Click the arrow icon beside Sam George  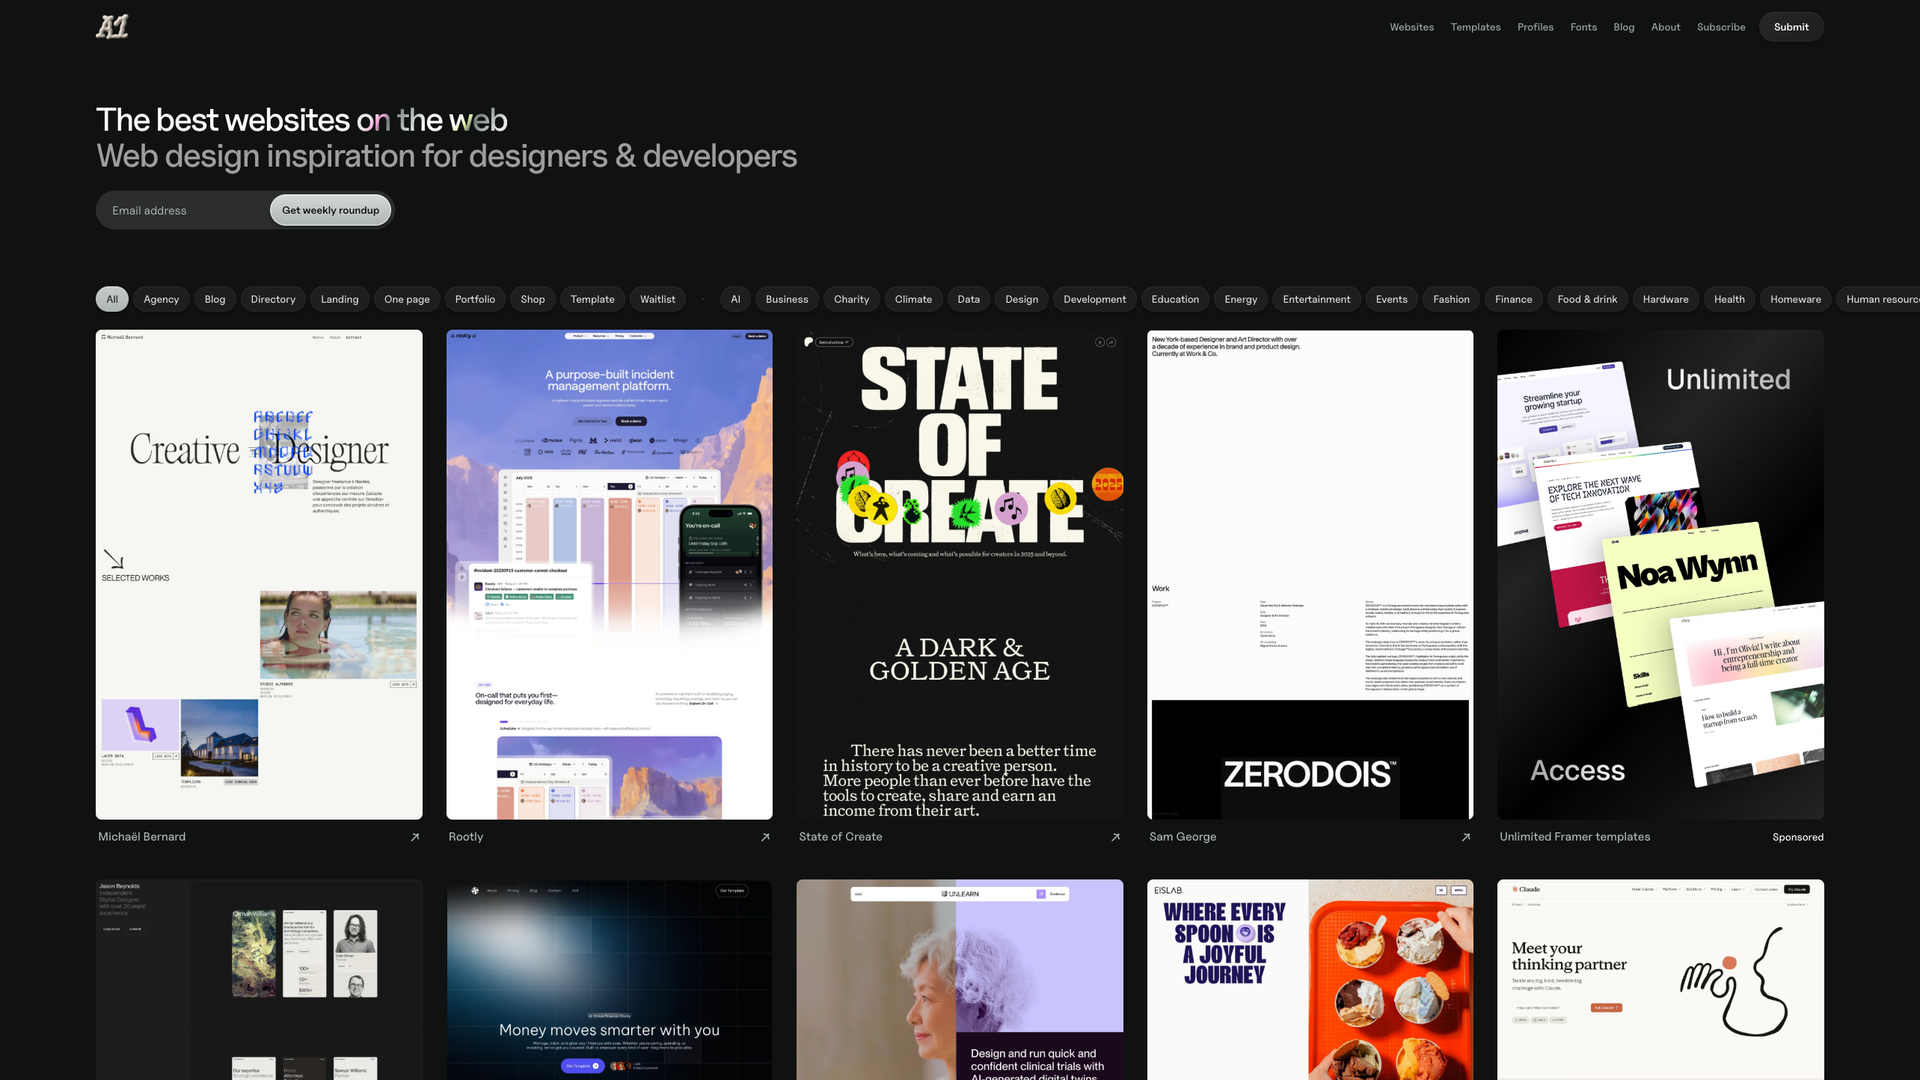[x=1465, y=837]
